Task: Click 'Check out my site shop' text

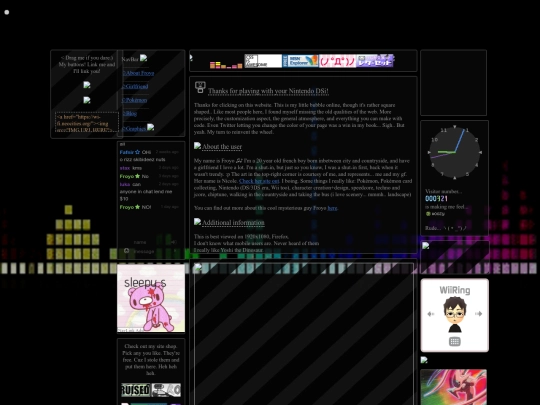Action: pyautogui.click(x=151, y=346)
